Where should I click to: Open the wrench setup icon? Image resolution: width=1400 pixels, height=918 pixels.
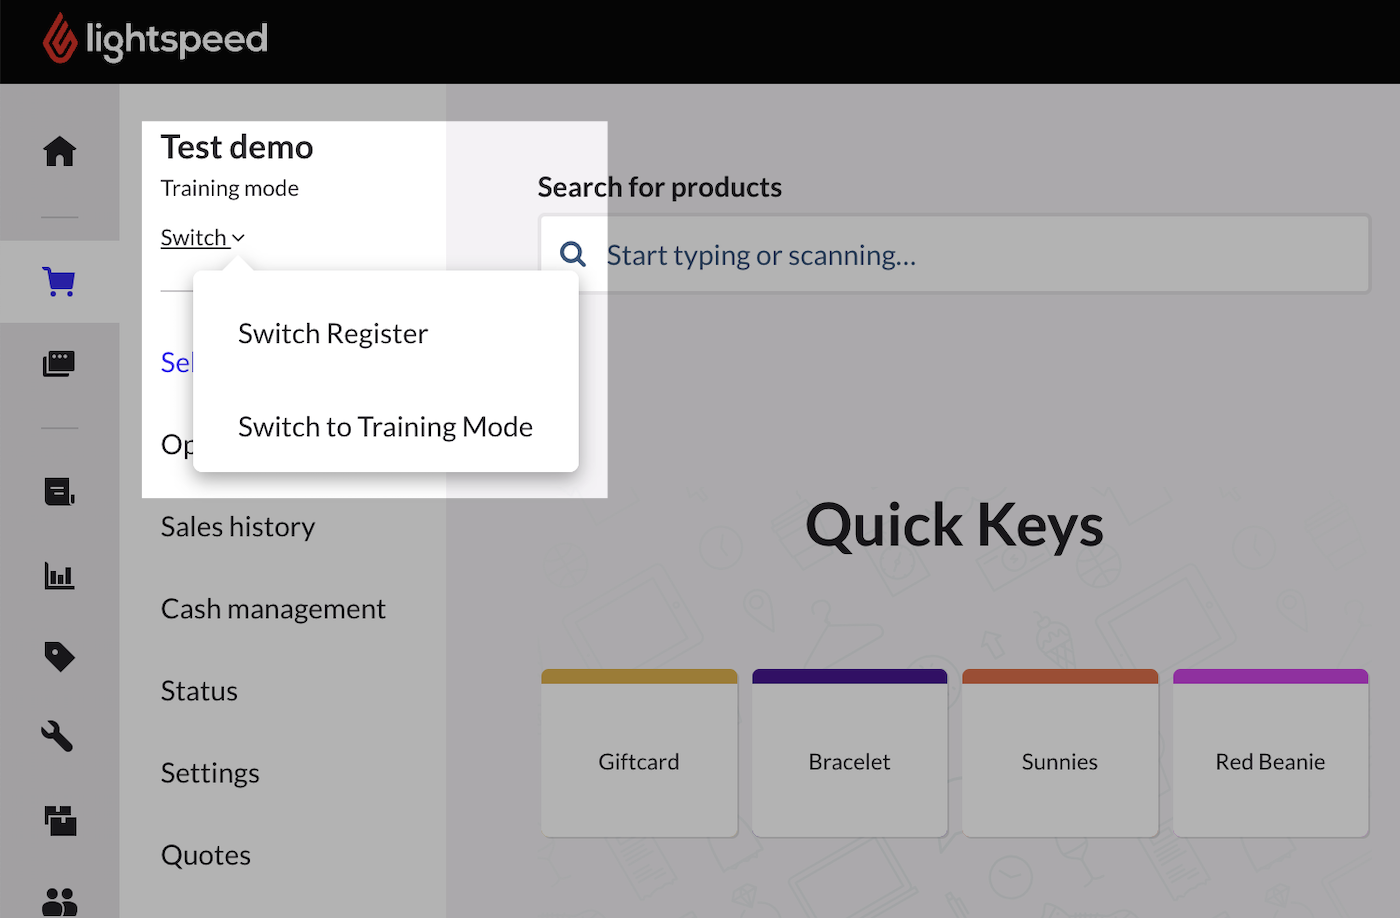click(x=59, y=737)
